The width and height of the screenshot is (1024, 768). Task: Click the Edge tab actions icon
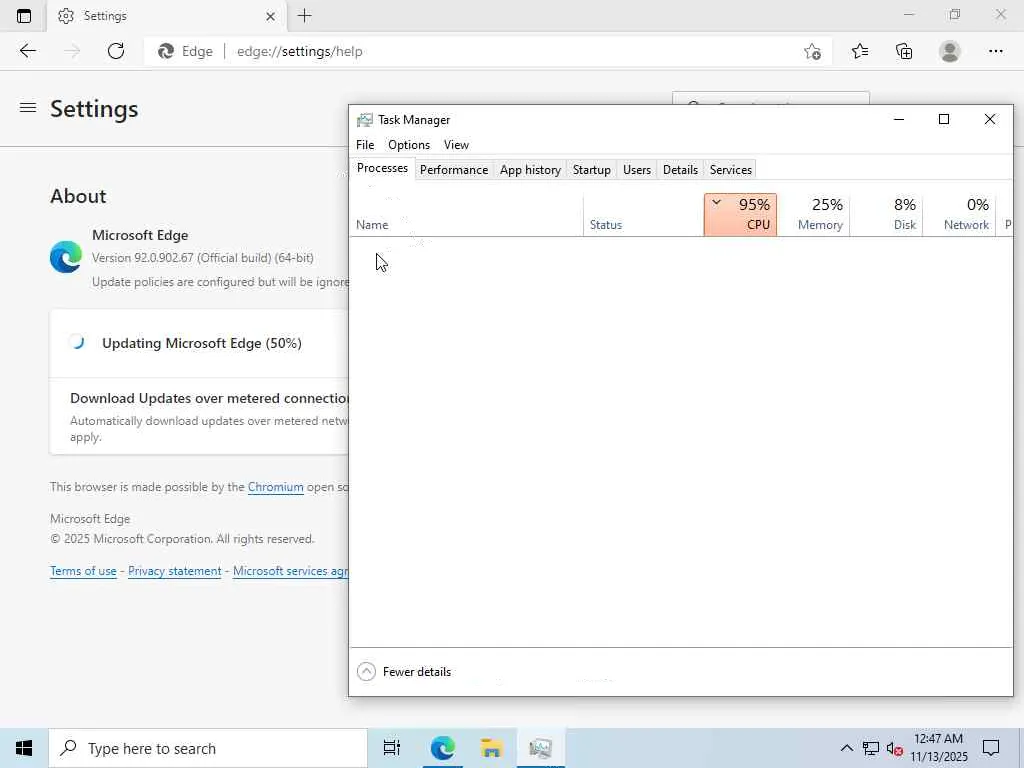click(24, 16)
